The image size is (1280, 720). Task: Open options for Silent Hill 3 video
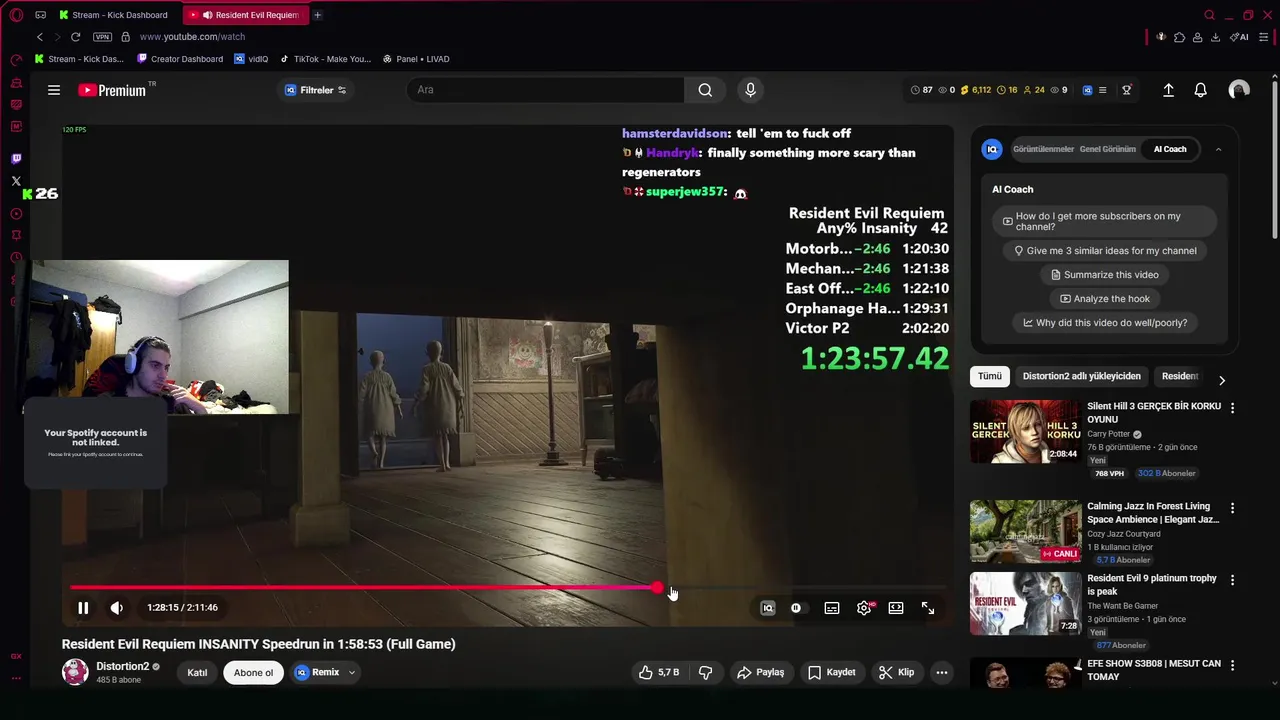coord(1232,408)
